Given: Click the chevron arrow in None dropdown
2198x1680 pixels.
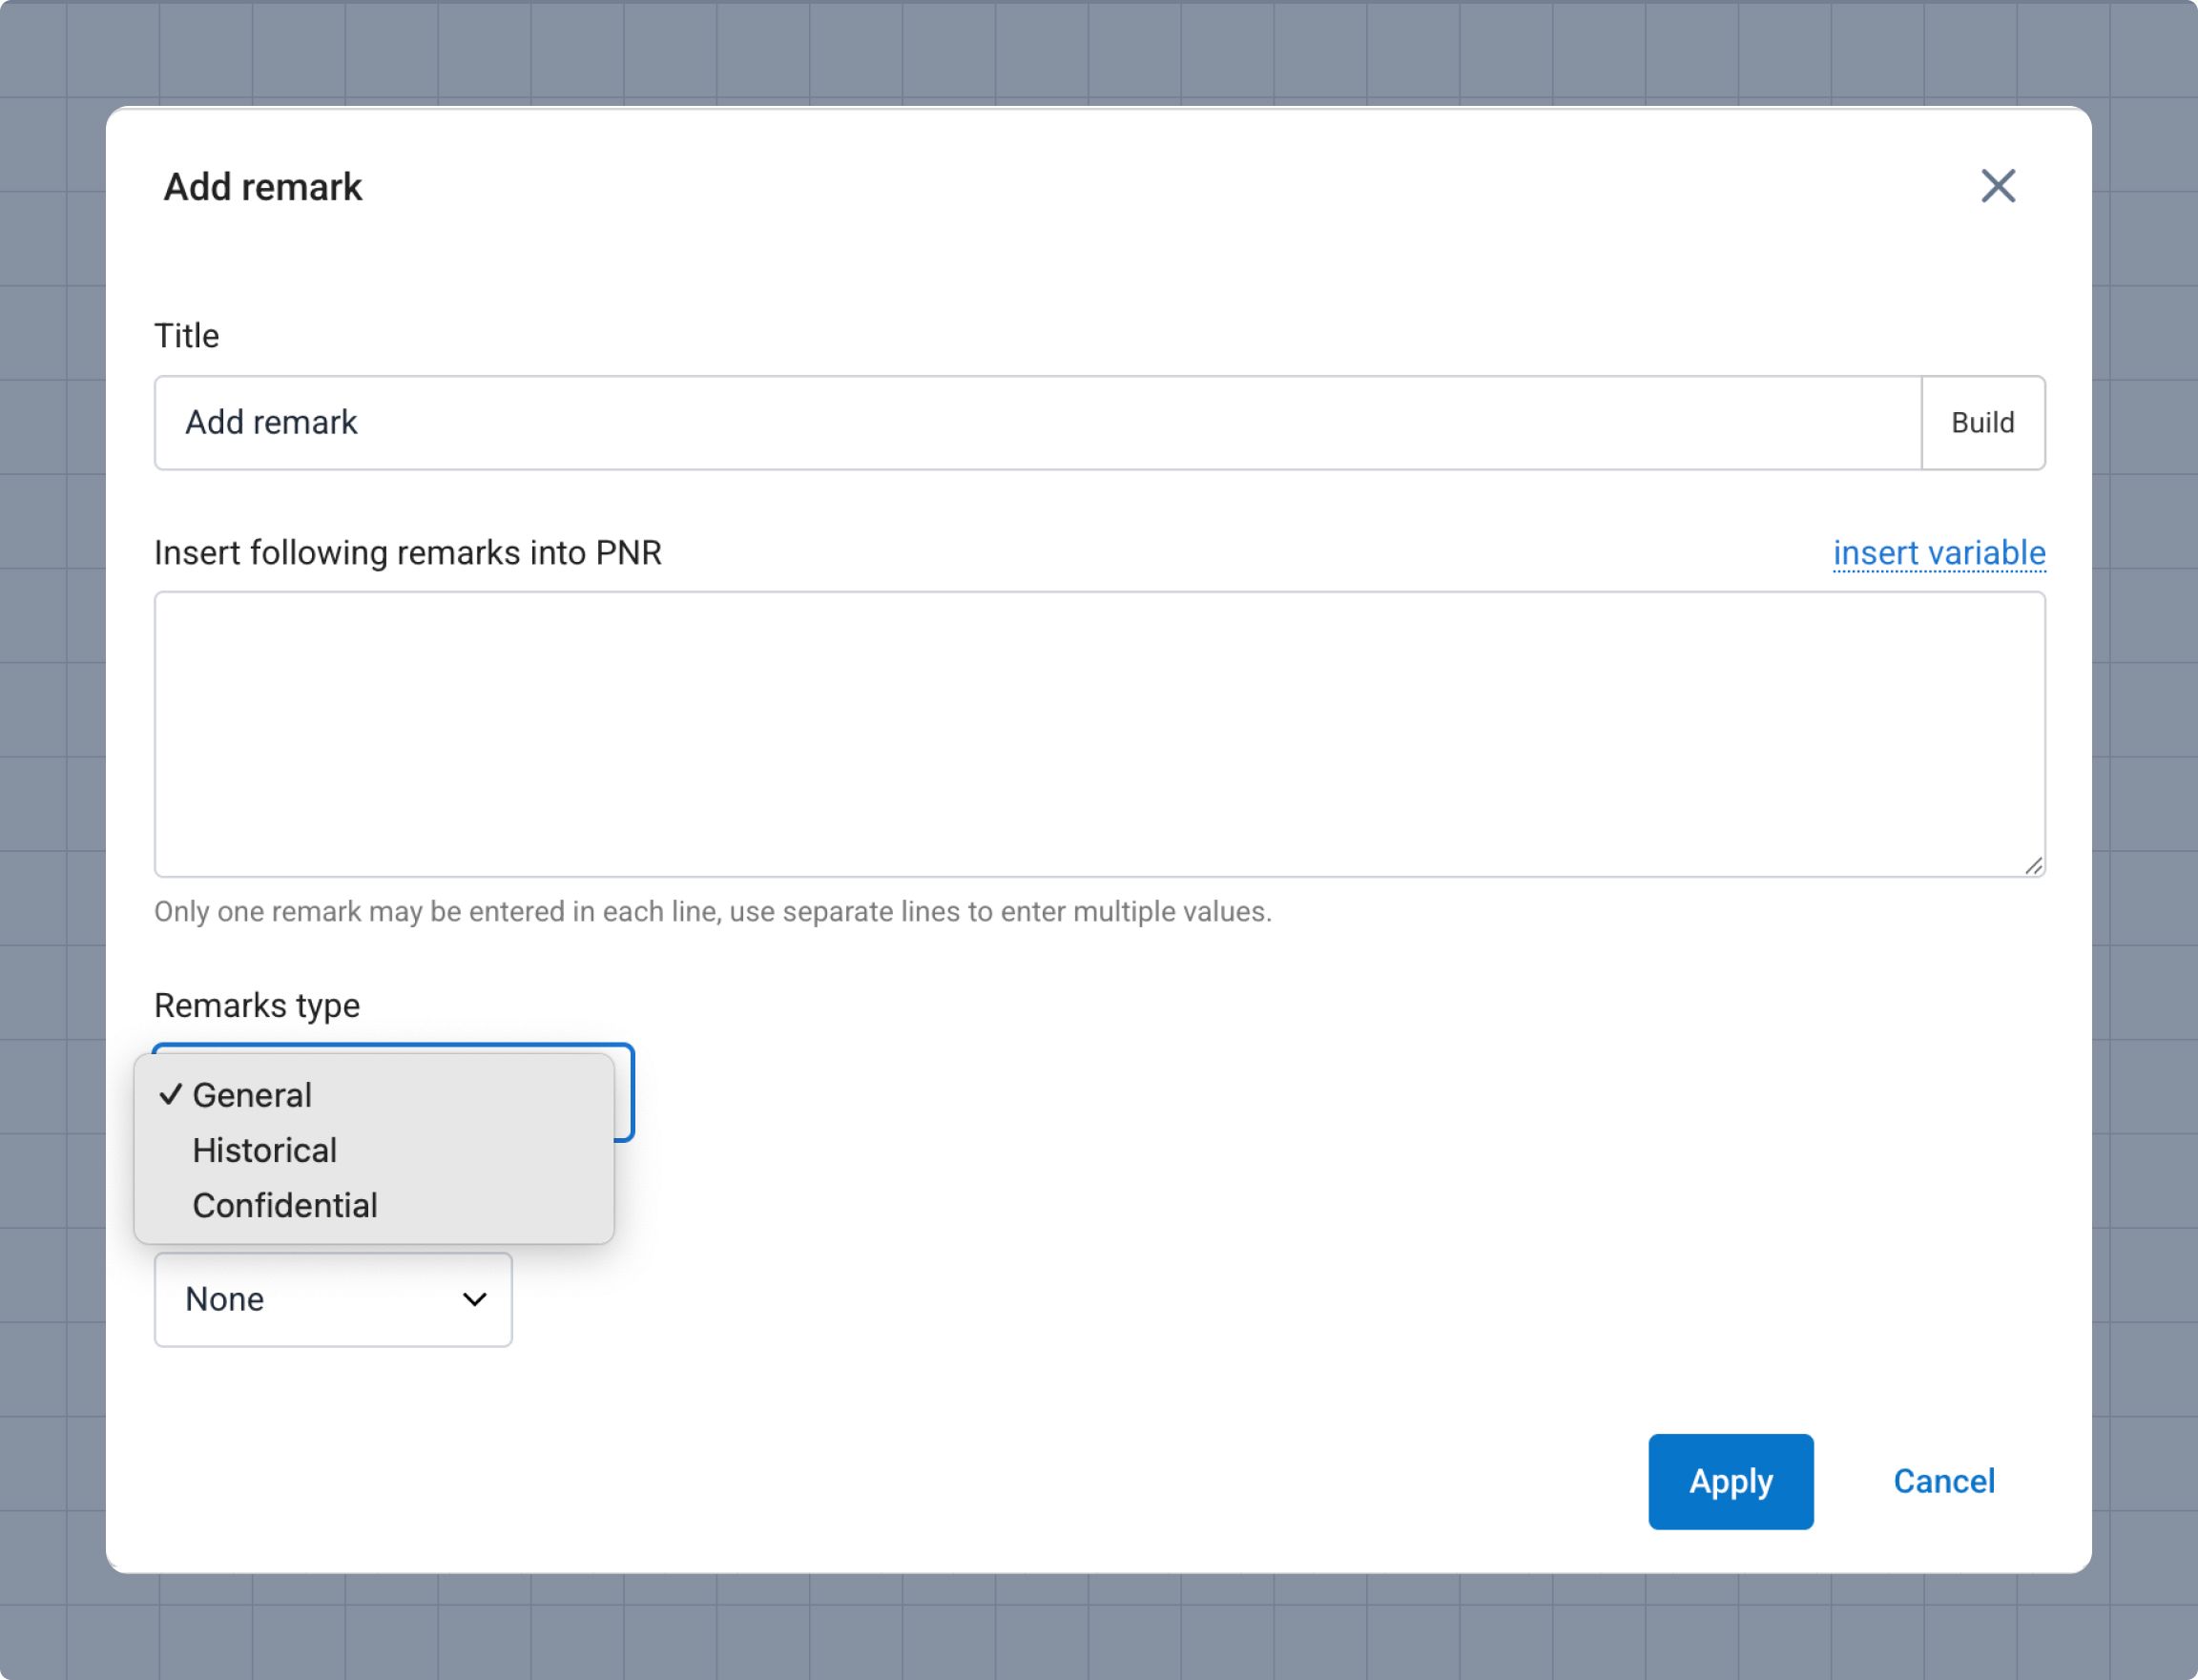Looking at the screenshot, I should coord(474,1299).
